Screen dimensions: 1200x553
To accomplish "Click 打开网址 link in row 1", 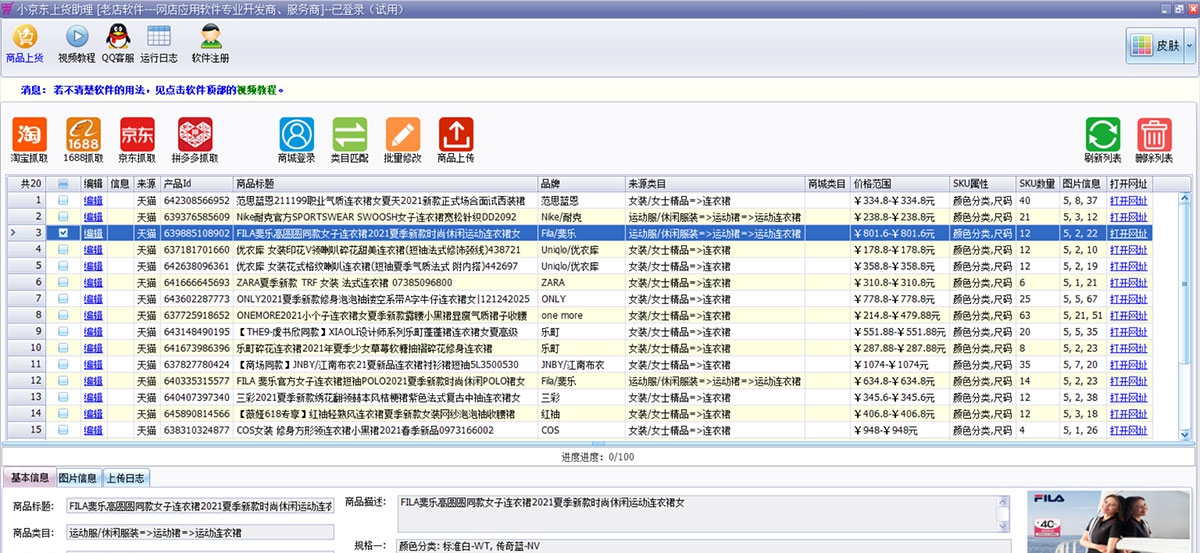I will tap(1128, 201).
